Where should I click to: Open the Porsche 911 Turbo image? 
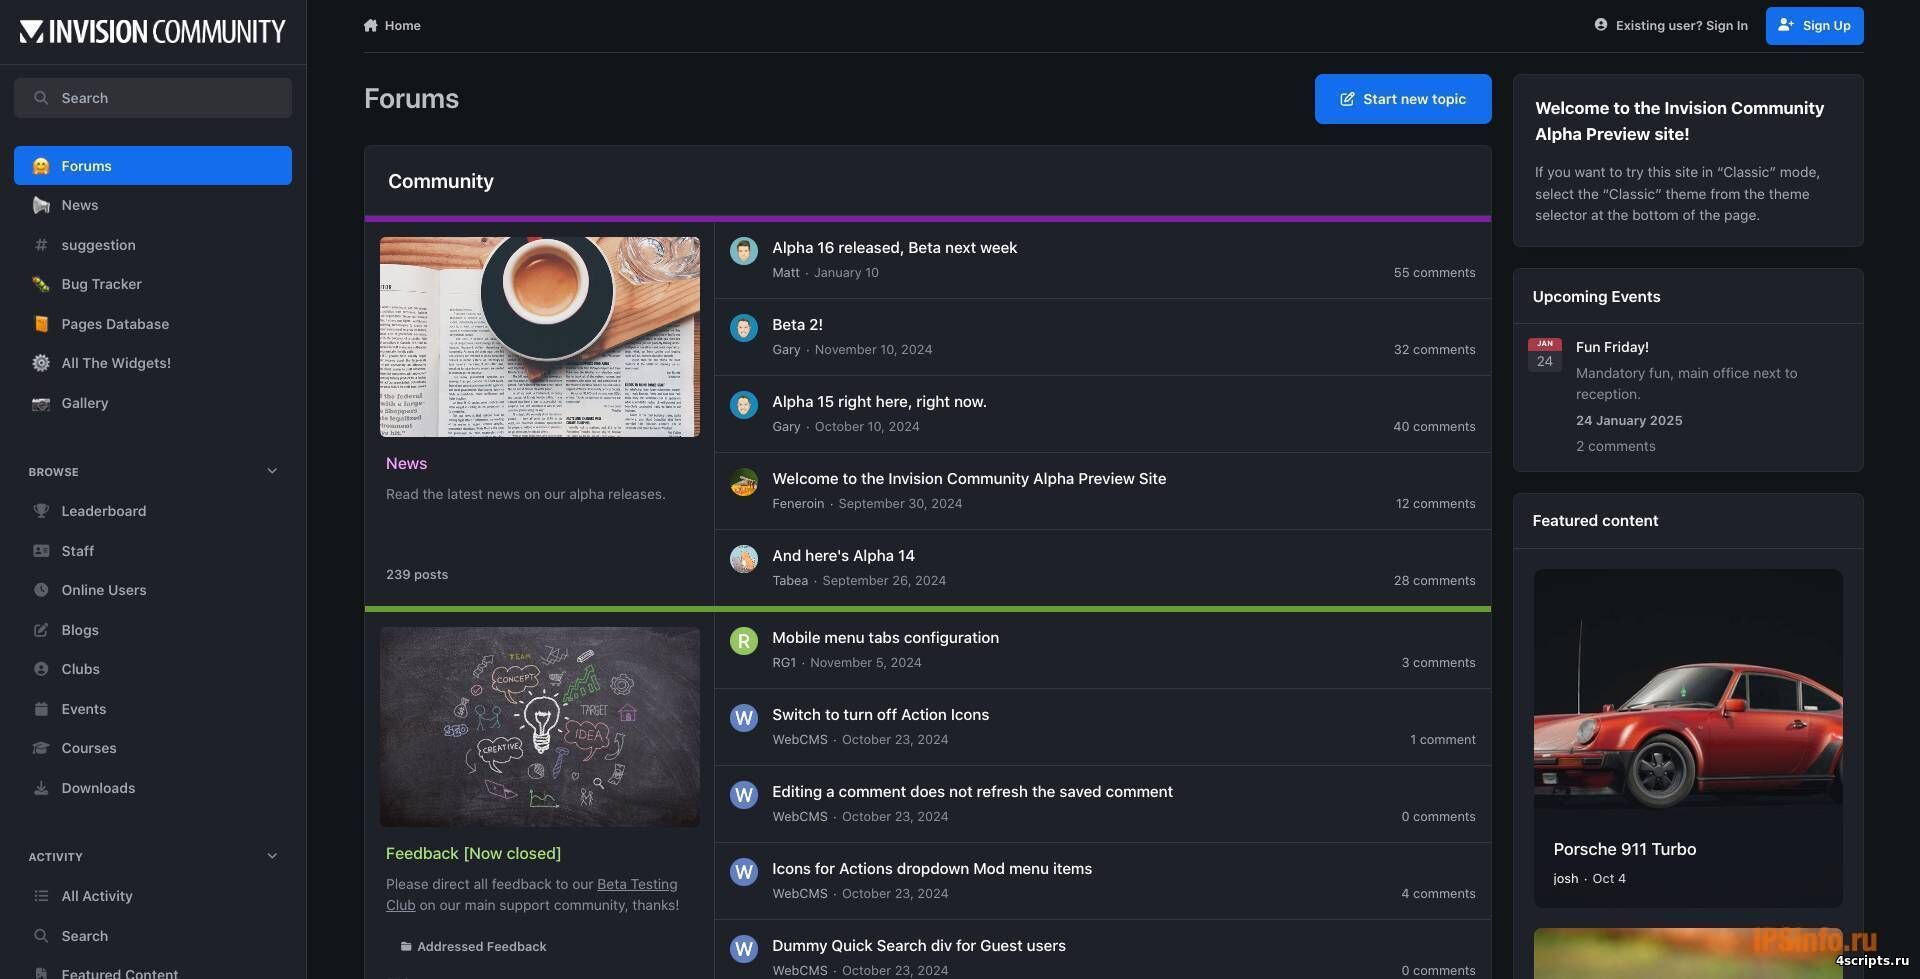coord(1688,690)
